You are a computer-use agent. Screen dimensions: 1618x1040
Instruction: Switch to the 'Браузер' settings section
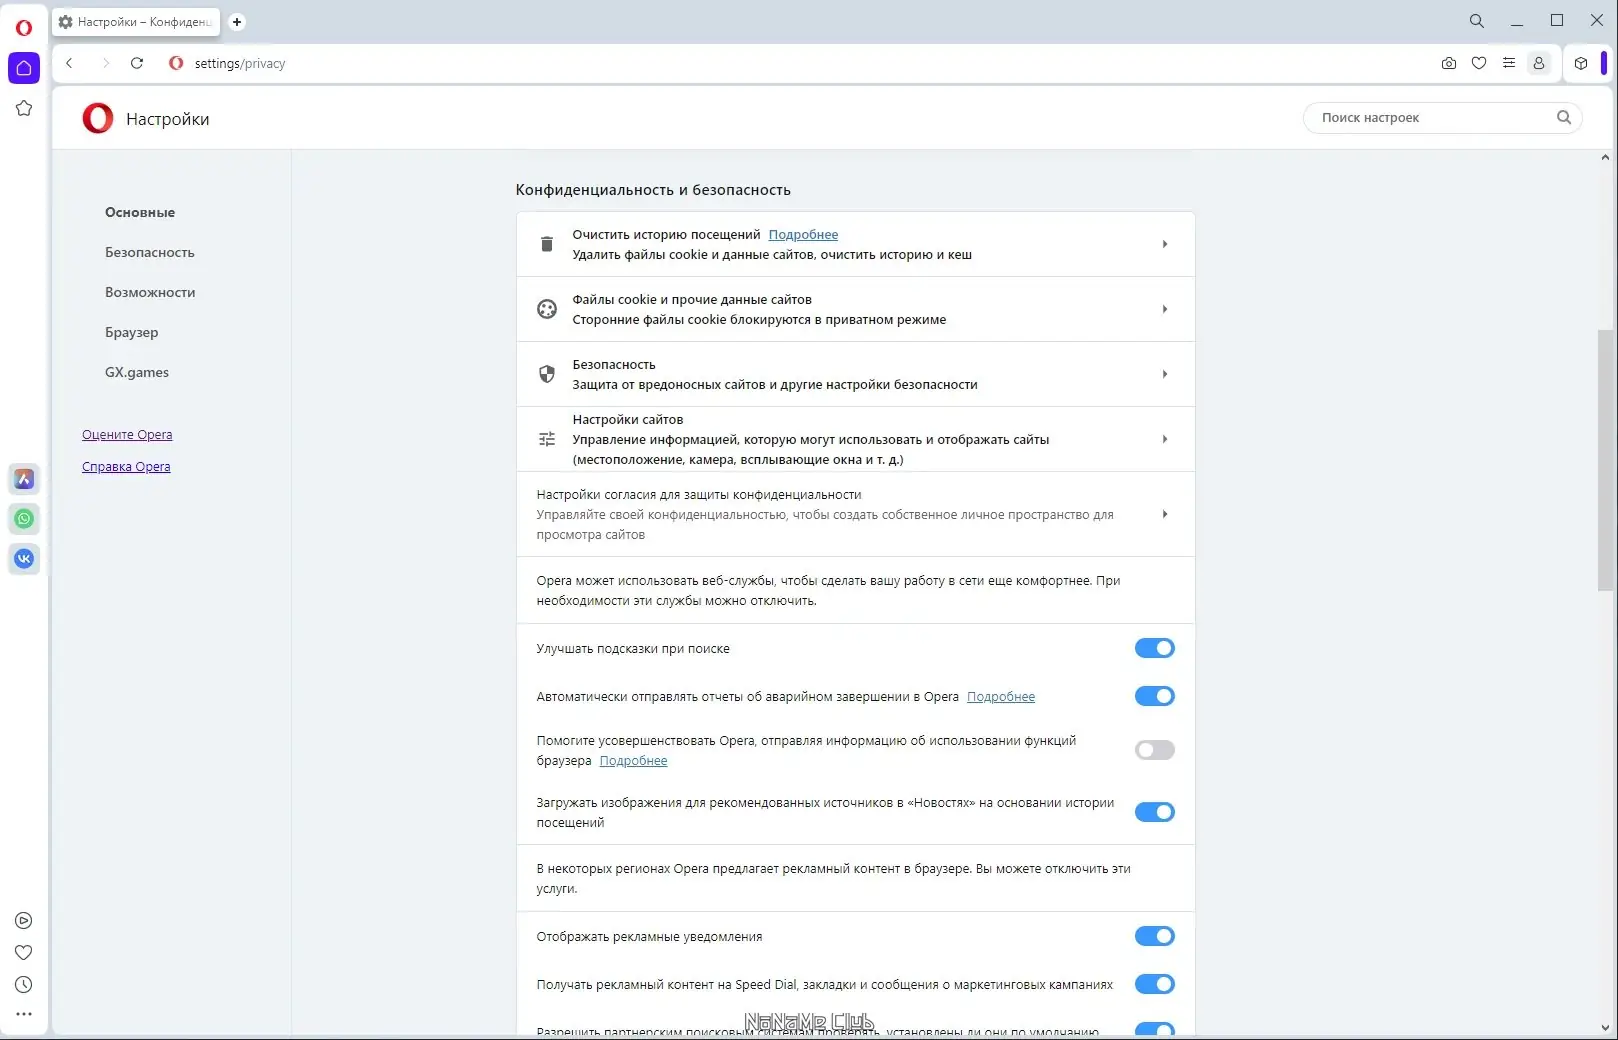[x=131, y=332]
